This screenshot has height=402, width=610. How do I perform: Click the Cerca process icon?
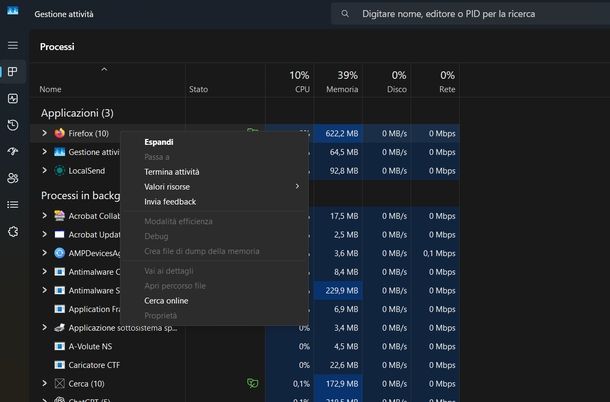[60, 384]
